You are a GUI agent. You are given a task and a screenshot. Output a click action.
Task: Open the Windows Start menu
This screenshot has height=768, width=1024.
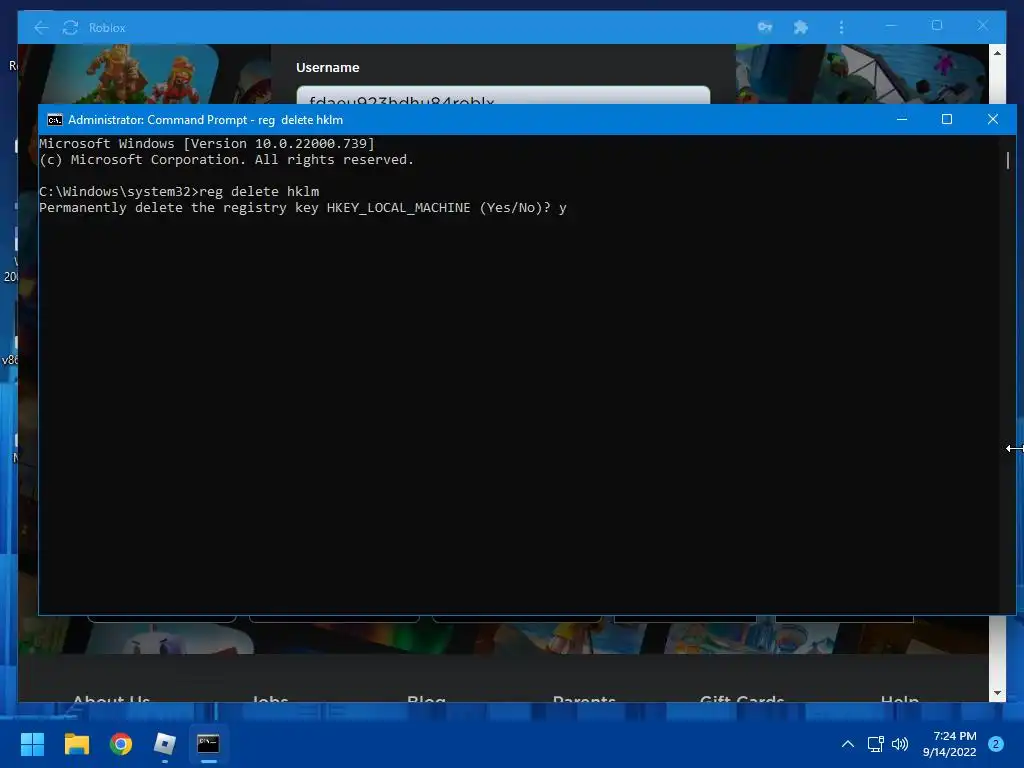pos(32,744)
